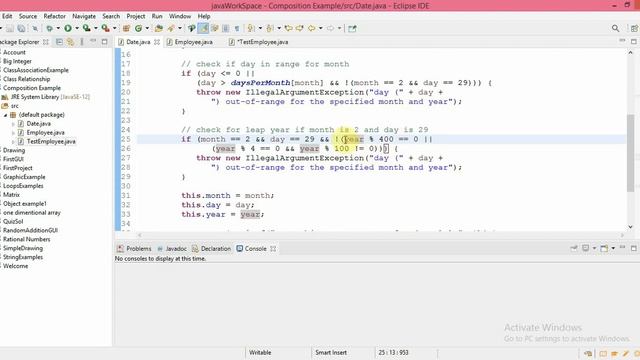Click the editor scroll down arrow
Viewport: 640px width, 360px height.
click(x=631, y=227)
